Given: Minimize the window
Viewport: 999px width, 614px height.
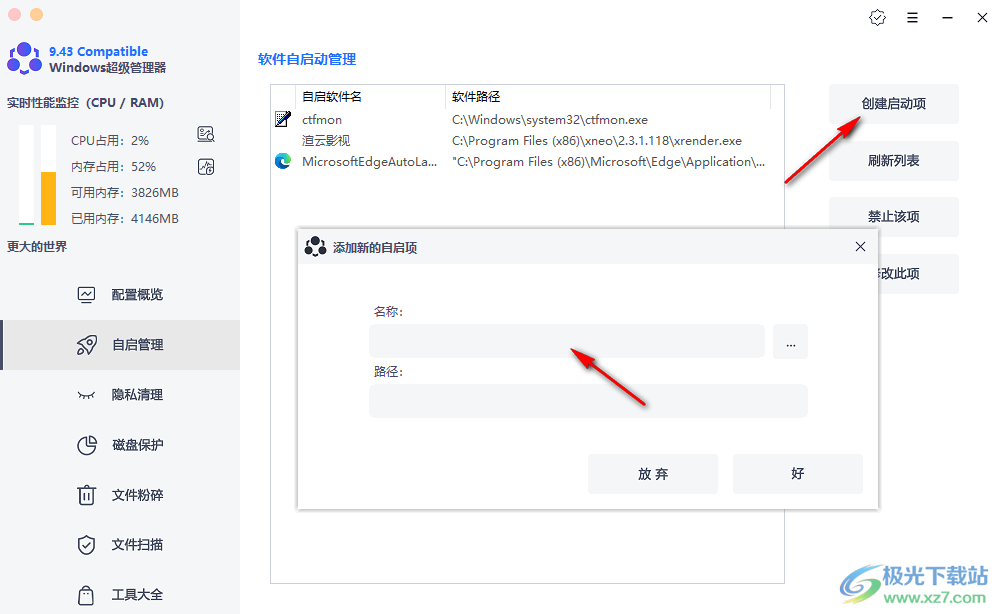Looking at the screenshot, I should (x=947, y=18).
